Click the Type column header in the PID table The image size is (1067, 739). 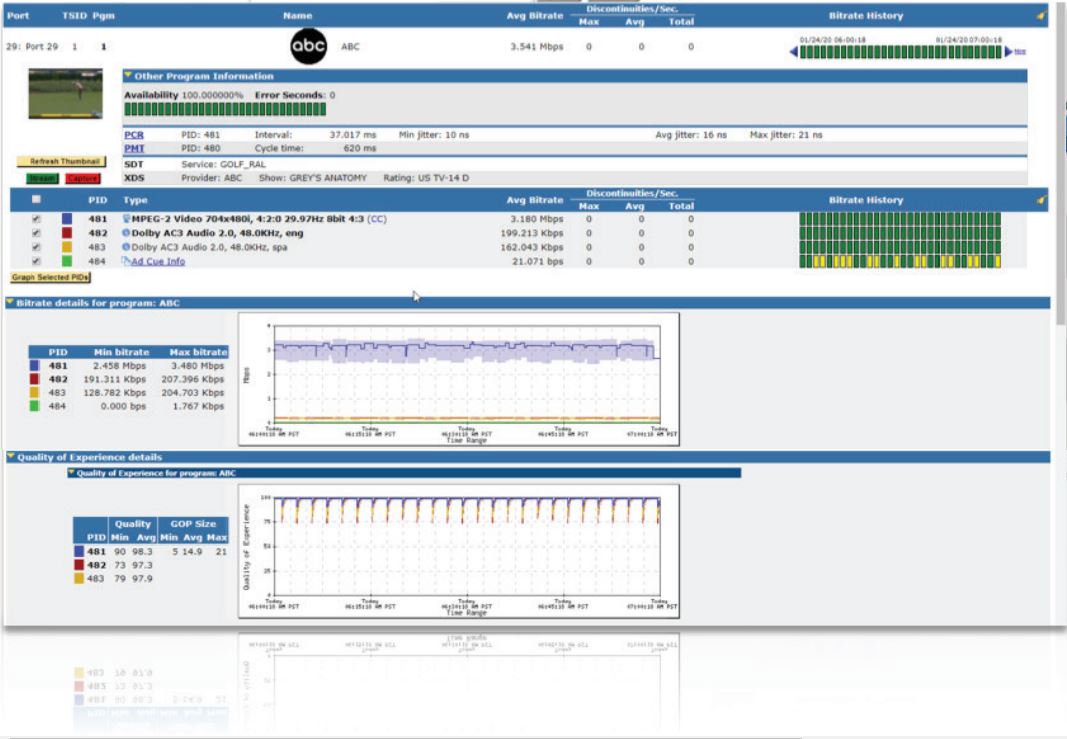click(x=135, y=200)
